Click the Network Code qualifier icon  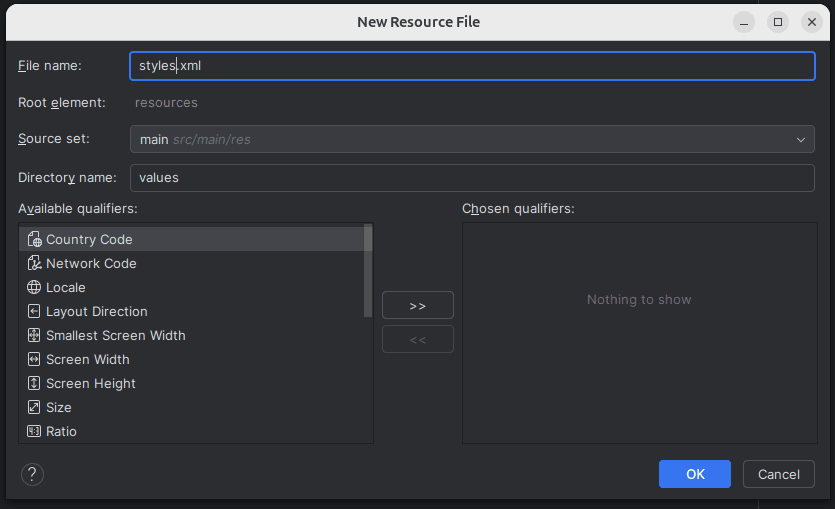click(x=34, y=263)
